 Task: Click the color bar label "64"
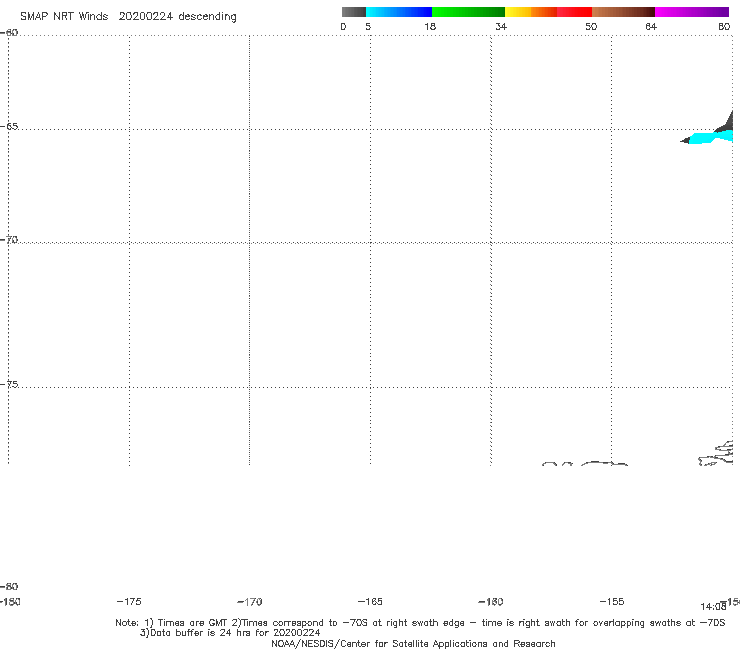click(651, 27)
